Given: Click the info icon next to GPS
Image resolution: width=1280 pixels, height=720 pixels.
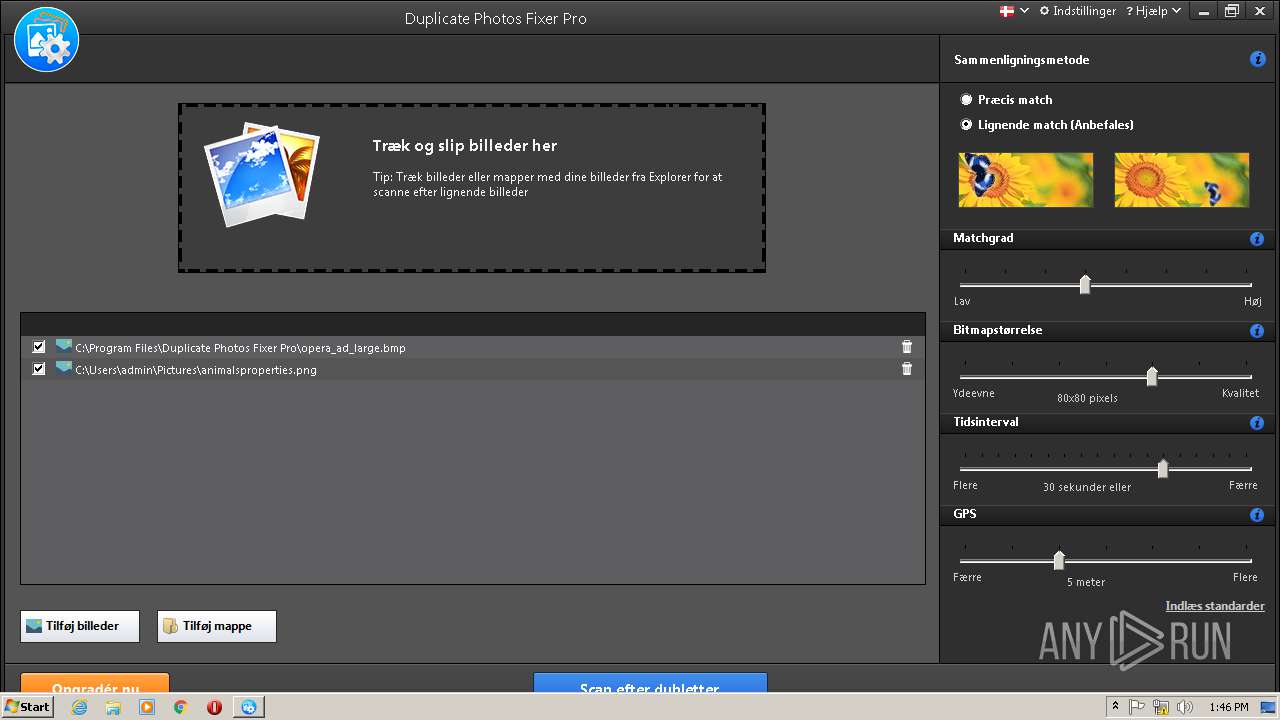Looking at the screenshot, I should click(x=1257, y=515).
